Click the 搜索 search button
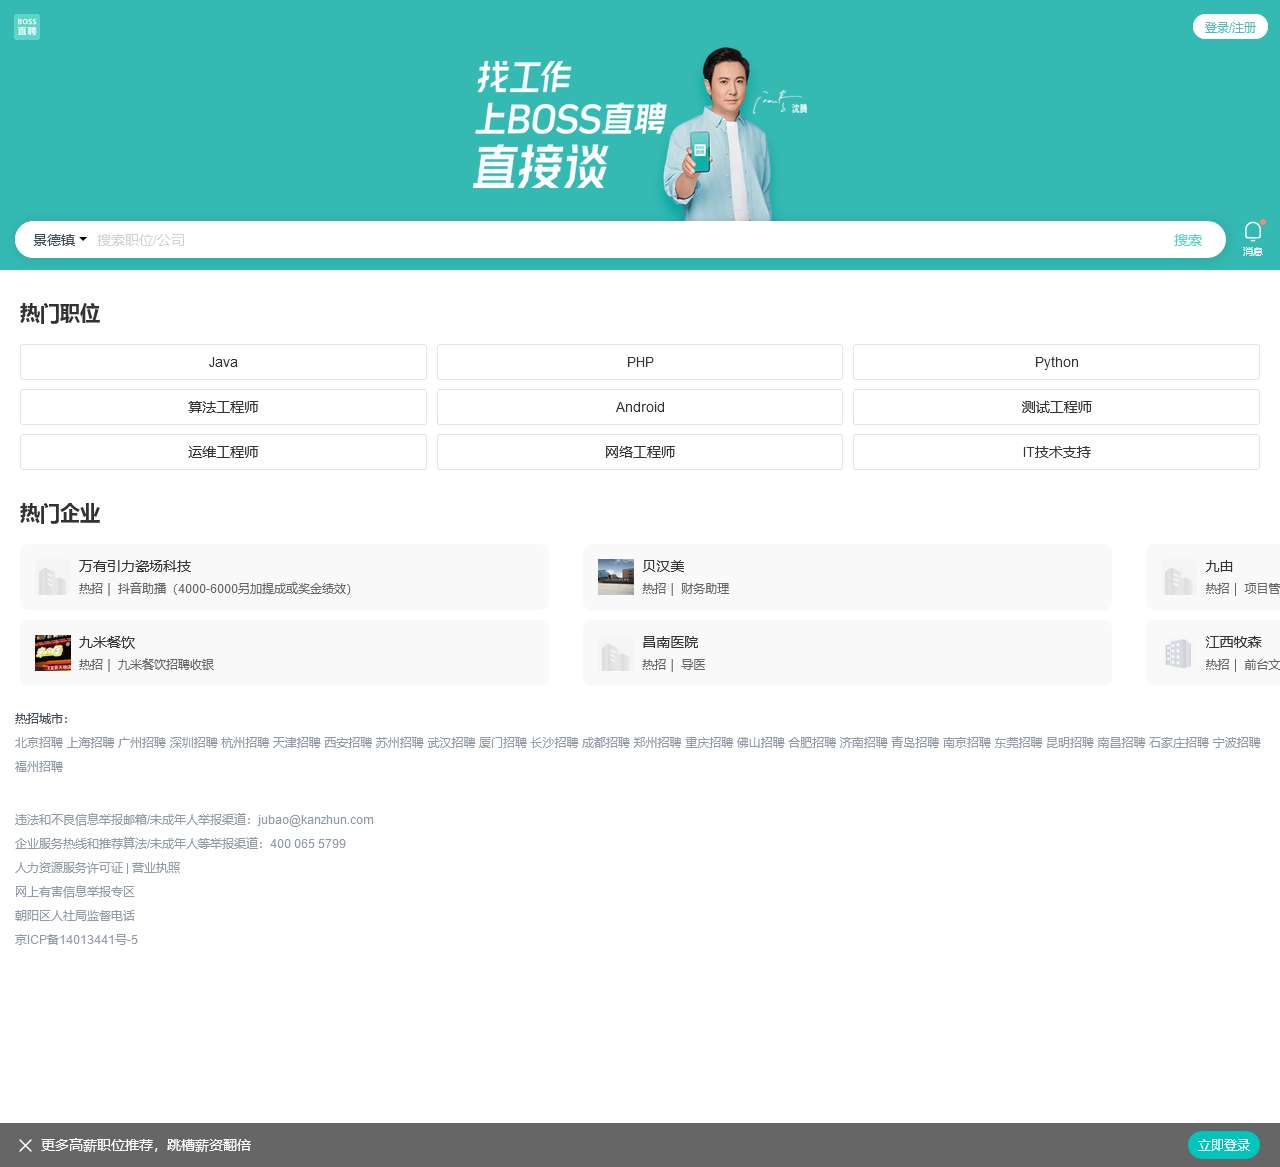This screenshot has width=1280, height=1167. (x=1187, y=239)
